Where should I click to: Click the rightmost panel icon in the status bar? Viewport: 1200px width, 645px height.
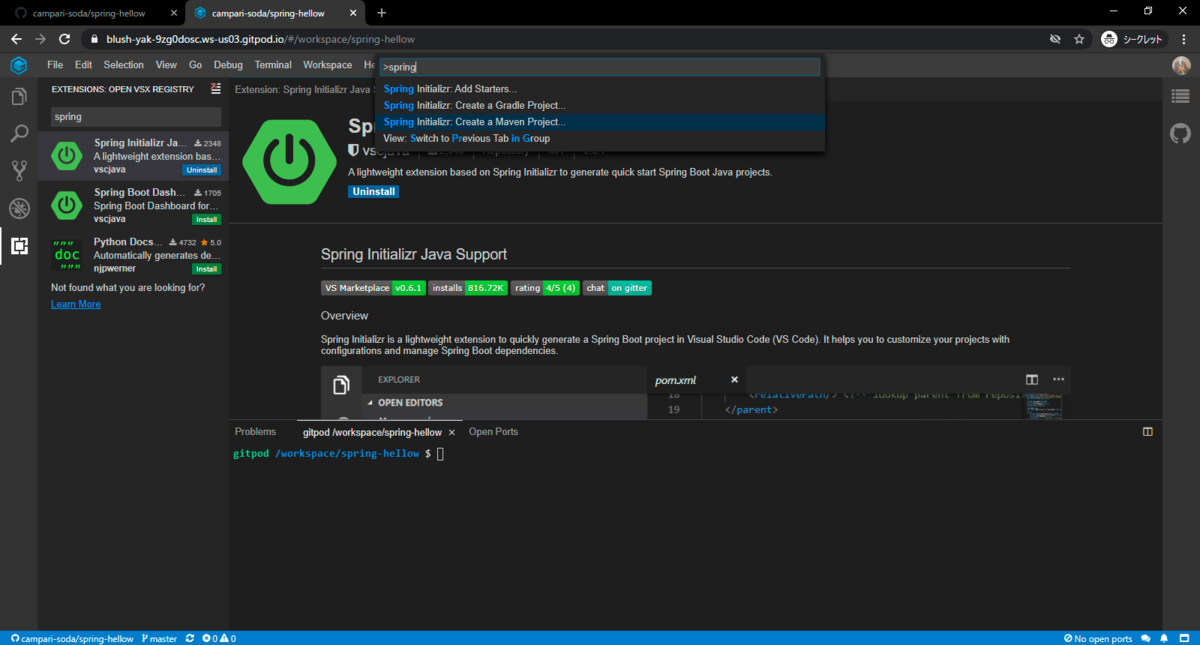coord(1184,638)
